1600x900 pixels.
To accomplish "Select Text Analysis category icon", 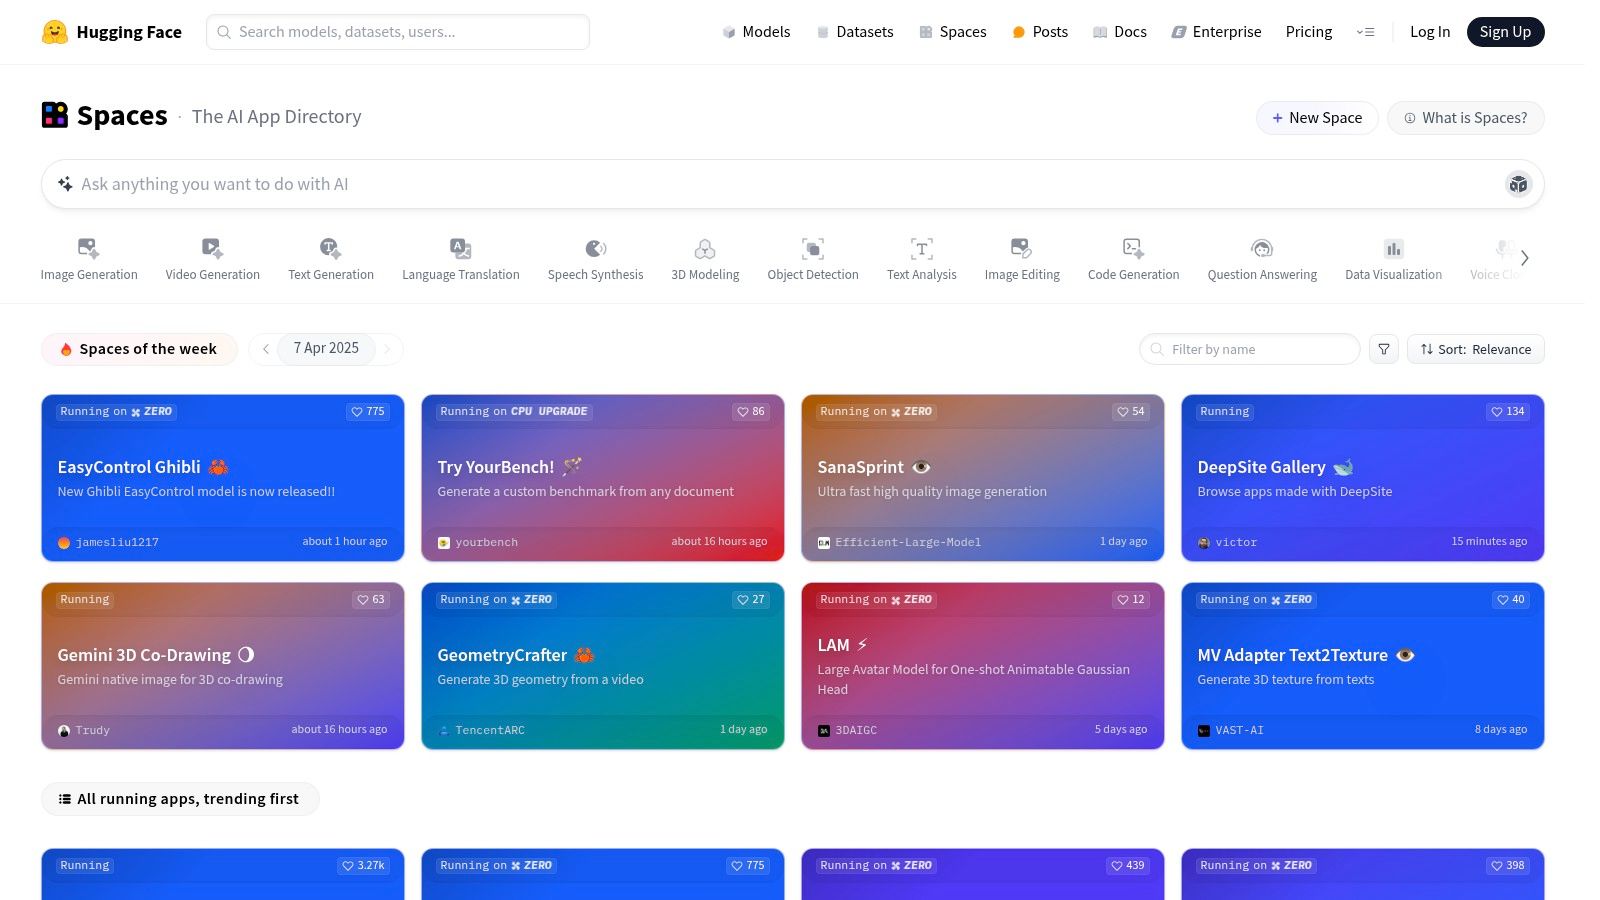I will pos(921,248).
